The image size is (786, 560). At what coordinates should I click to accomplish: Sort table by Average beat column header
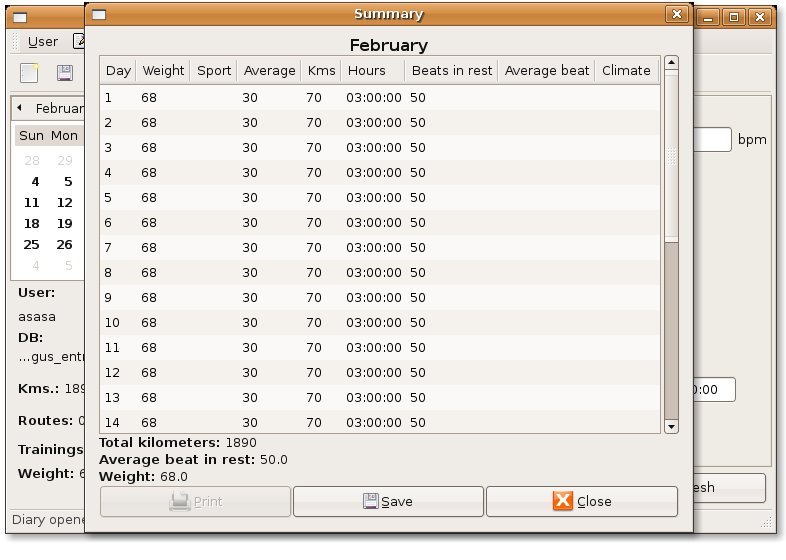point(547,70)
